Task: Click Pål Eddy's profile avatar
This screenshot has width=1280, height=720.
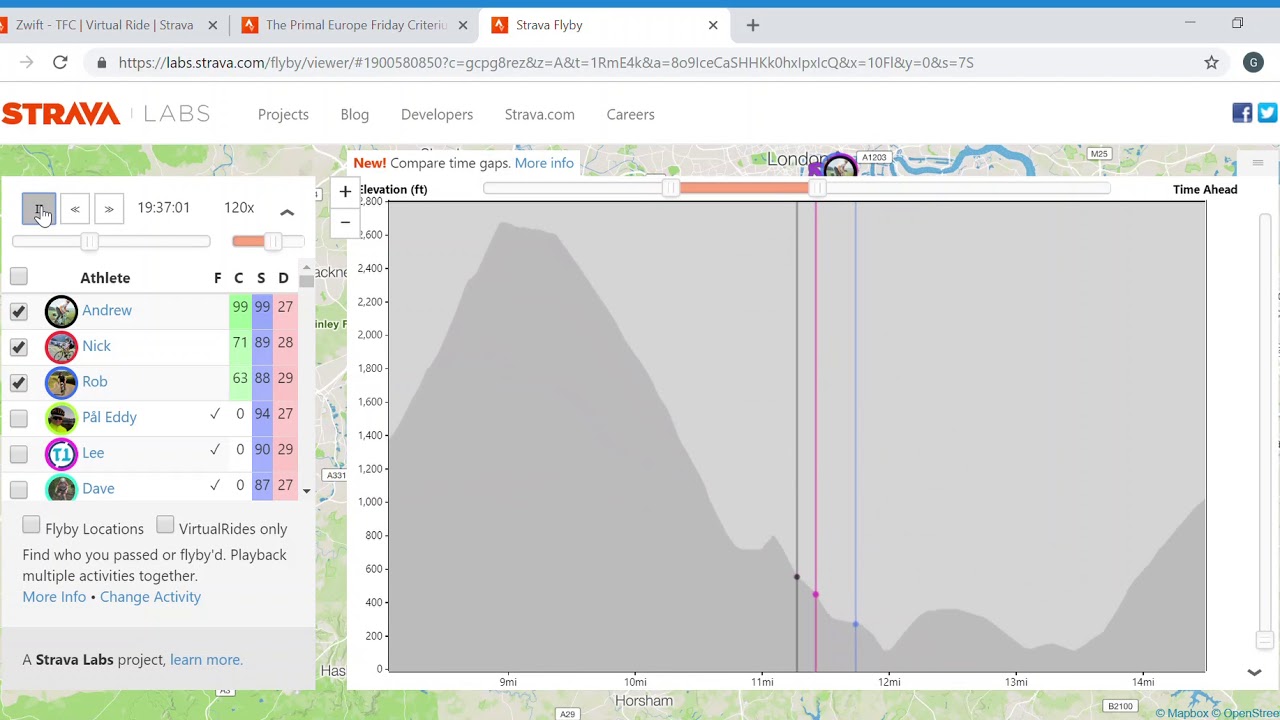Action: click(x=61, y=418)
